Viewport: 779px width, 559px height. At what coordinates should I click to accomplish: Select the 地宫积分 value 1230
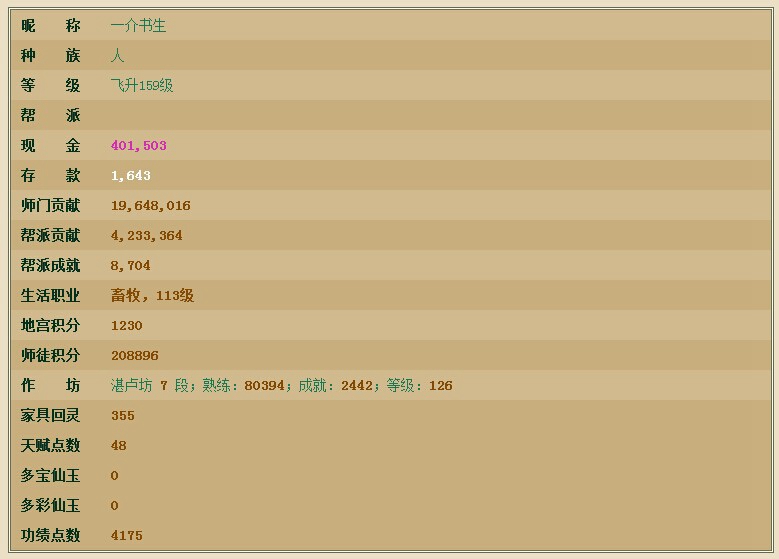[126, 326]
